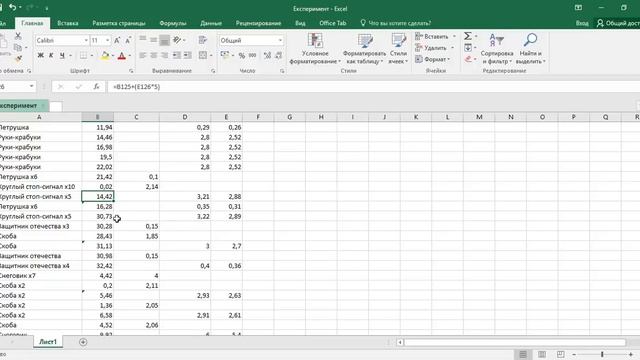This screenshot has height=360, width=640.
Task: Switch to Разметка страницы tab
Action: click(119, 23)
